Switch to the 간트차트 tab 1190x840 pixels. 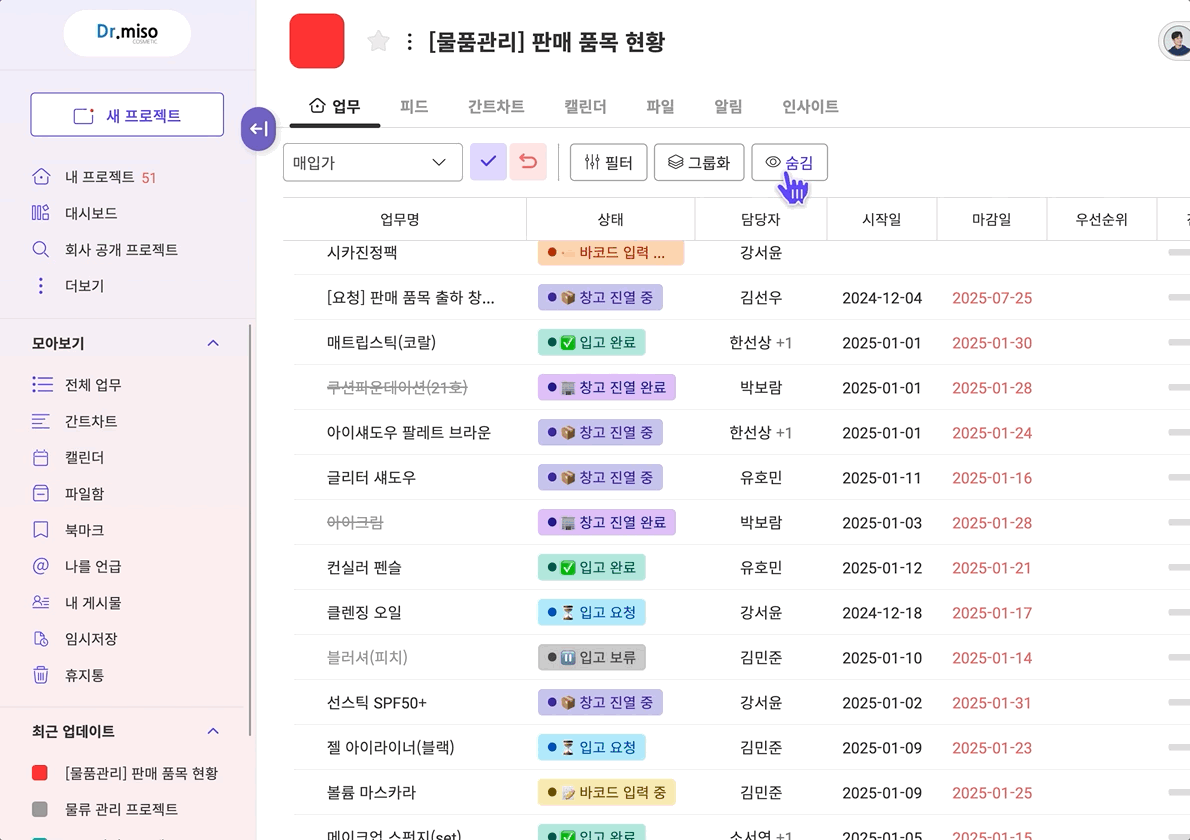(496, 106)
